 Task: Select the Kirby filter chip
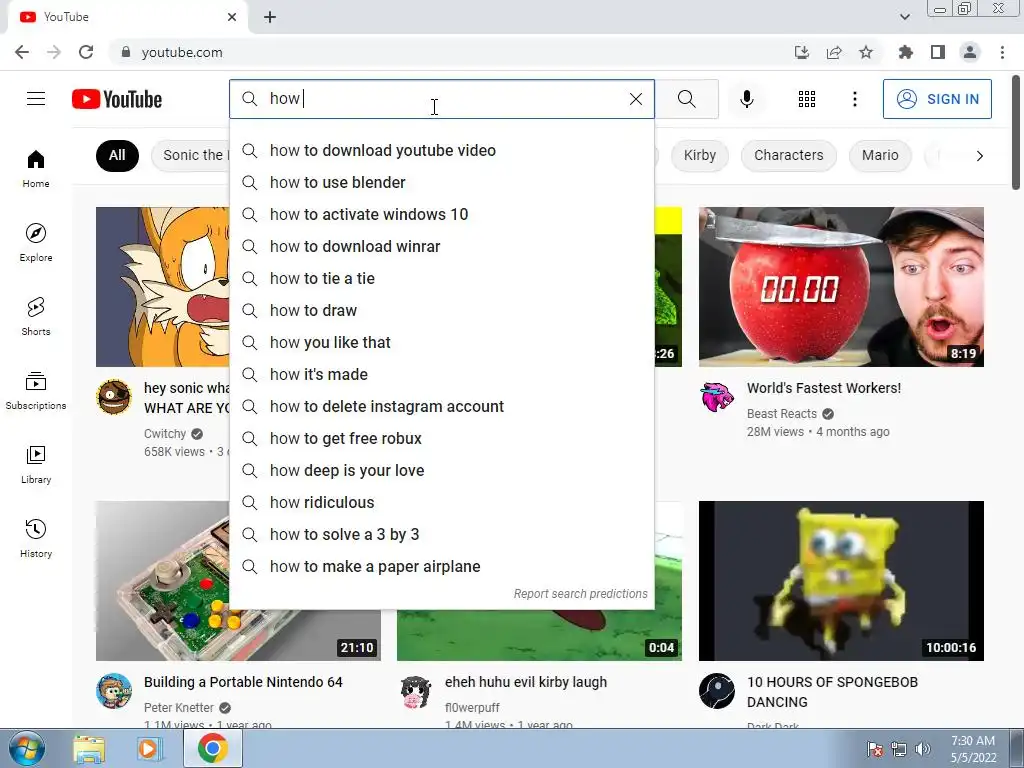pyautogui.click(x=699, y=155)
